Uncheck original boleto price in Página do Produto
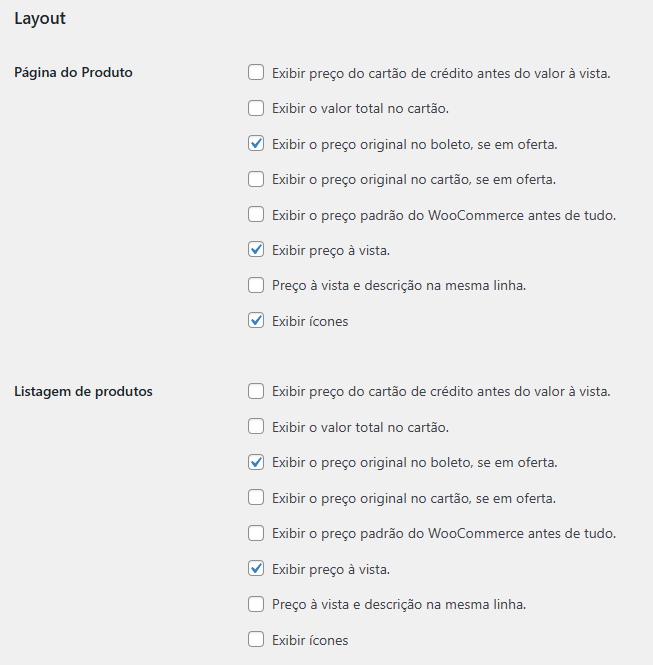653x665 pixels. pyautogui.click(x=256, y=144)
